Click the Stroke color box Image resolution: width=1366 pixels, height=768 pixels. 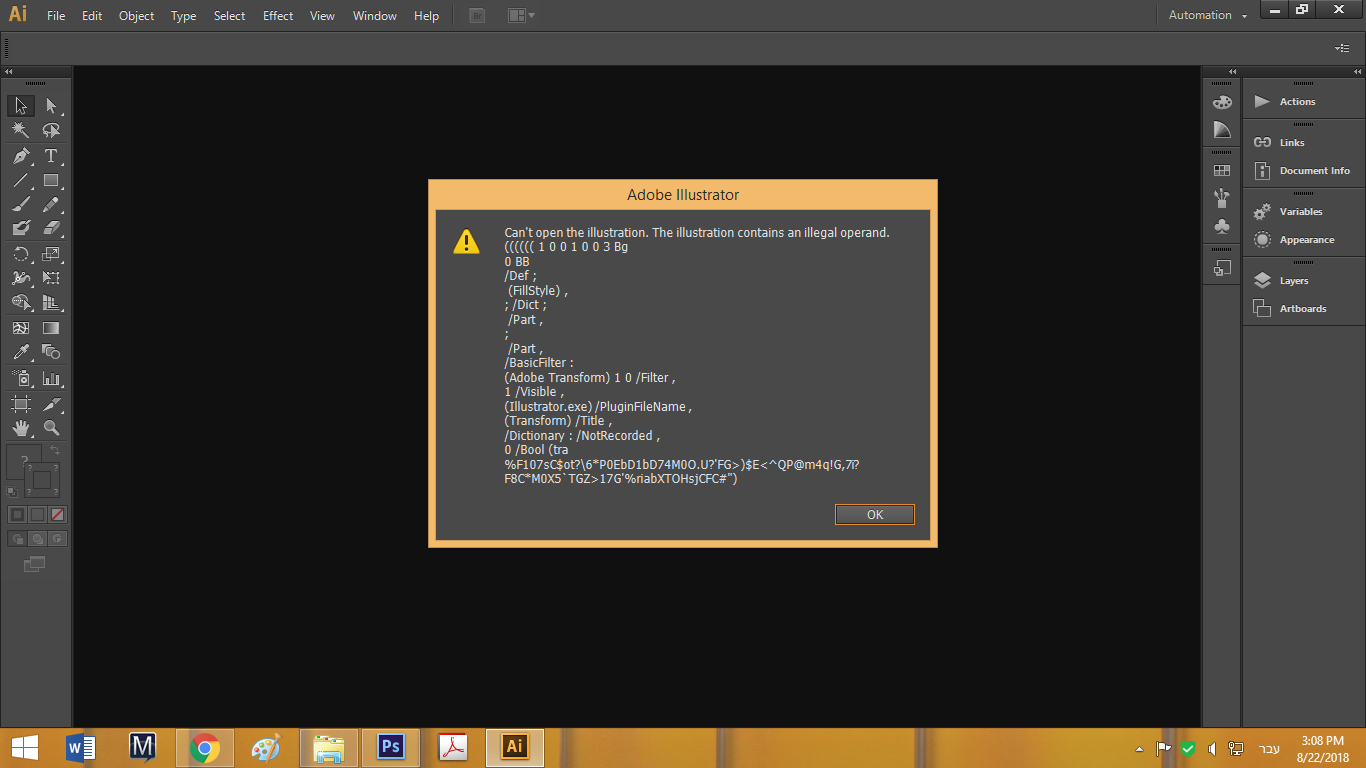point(42,480)
